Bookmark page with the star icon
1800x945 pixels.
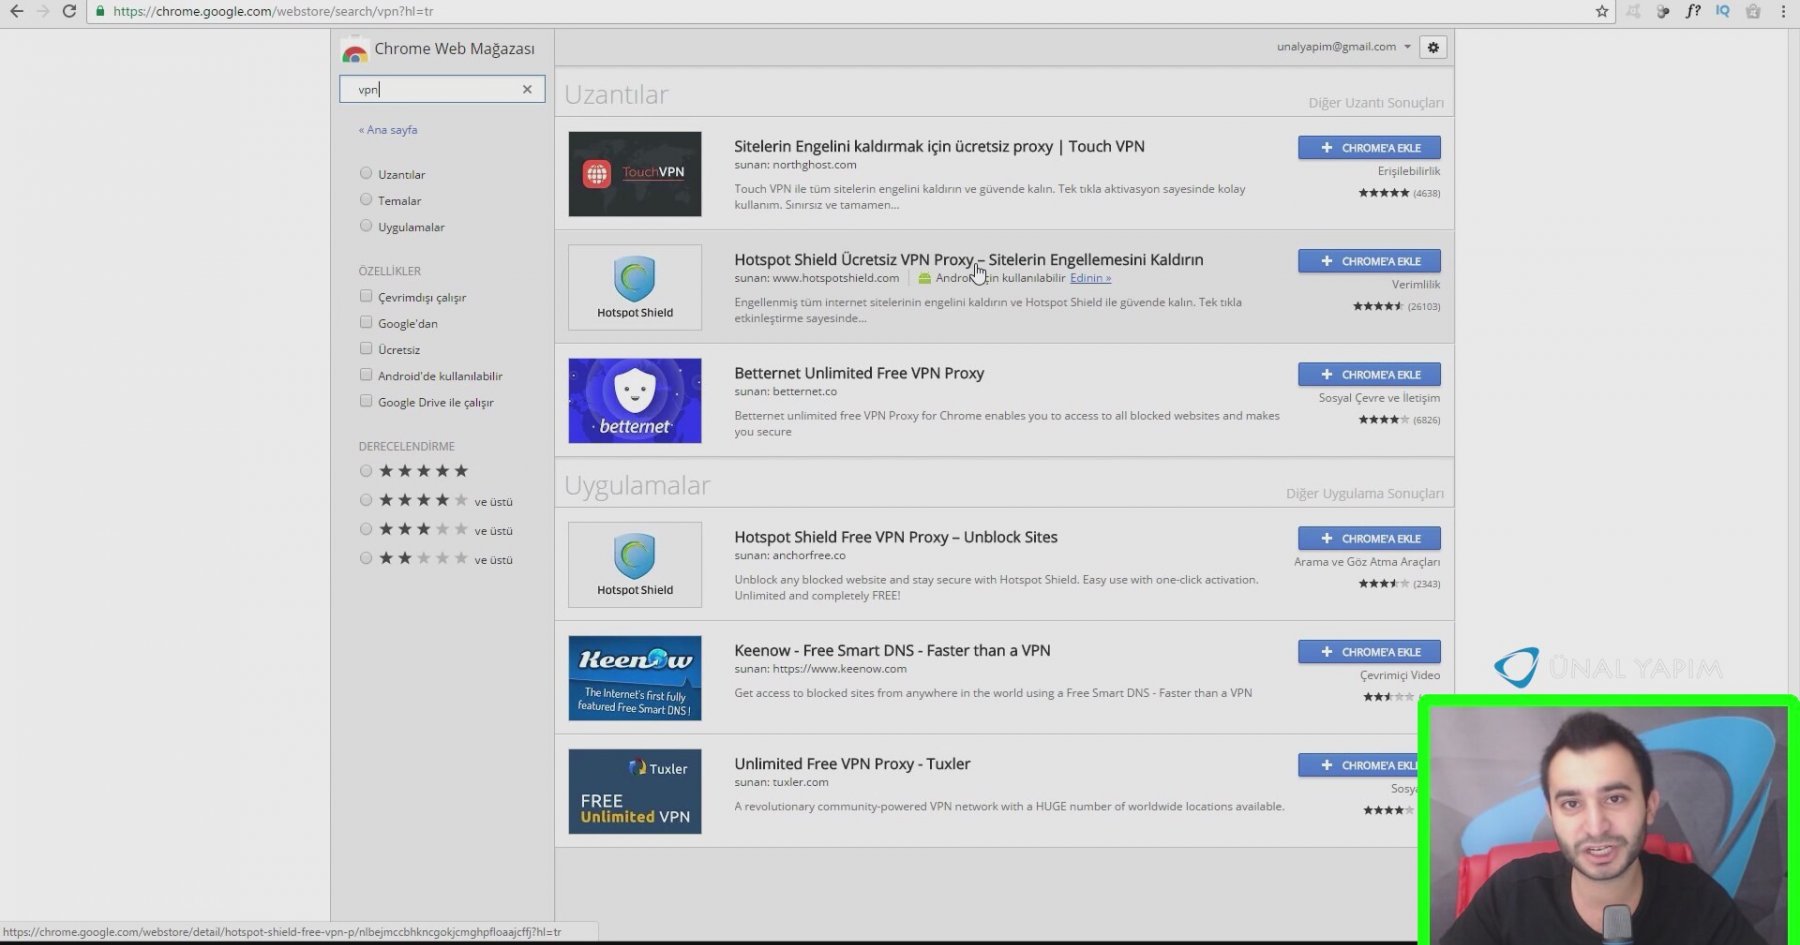click(x=1602, y=11)
